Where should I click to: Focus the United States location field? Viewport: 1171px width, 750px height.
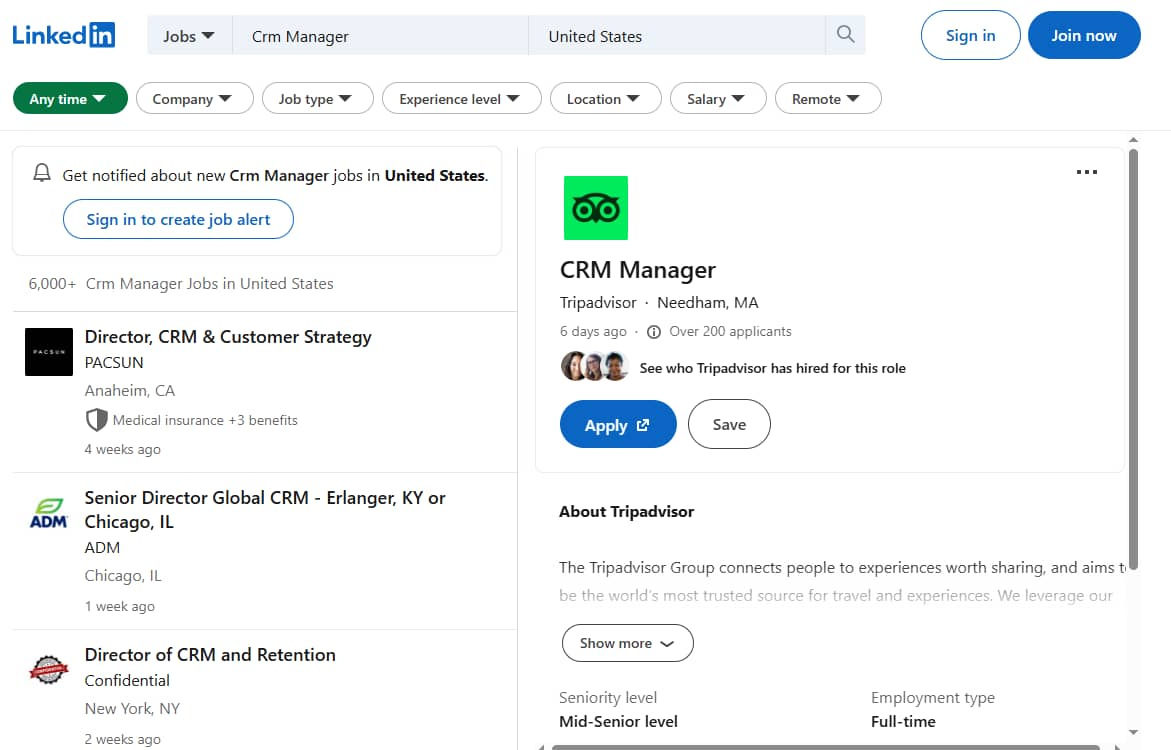[677, 36]
